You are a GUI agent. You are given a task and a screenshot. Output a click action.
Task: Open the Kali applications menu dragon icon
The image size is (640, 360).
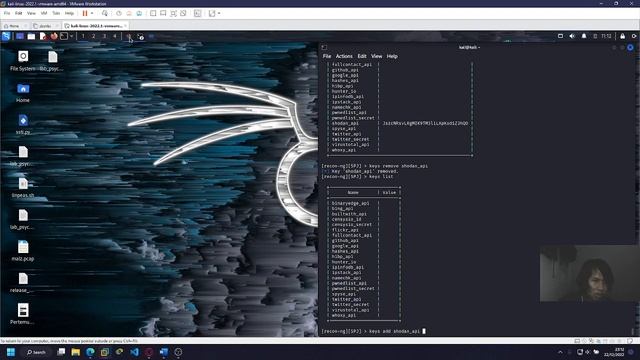tap(6, 36)
